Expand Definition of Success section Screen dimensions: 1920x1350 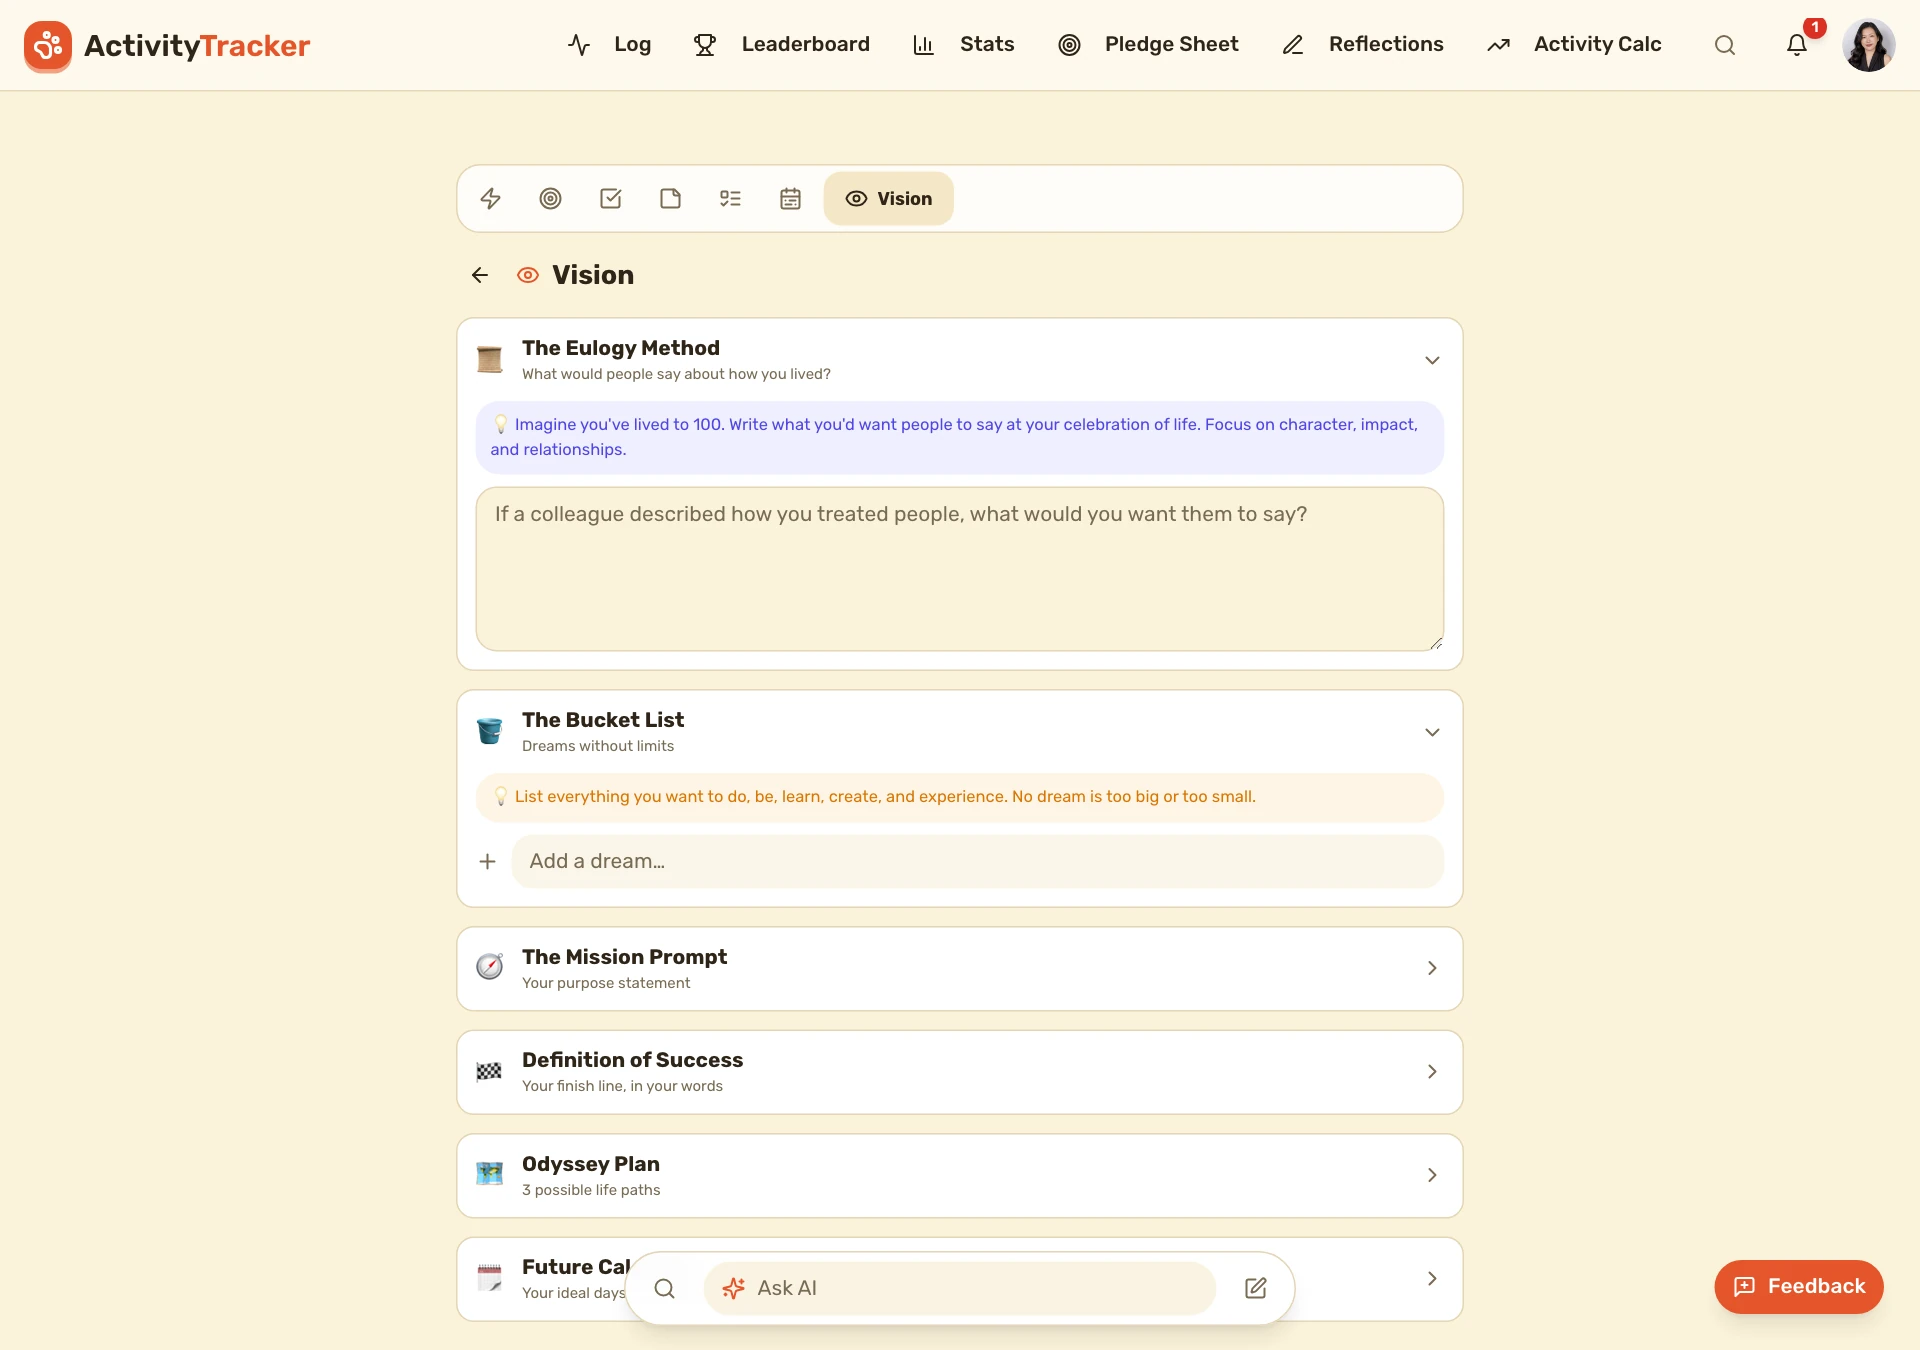point(960,1072)
